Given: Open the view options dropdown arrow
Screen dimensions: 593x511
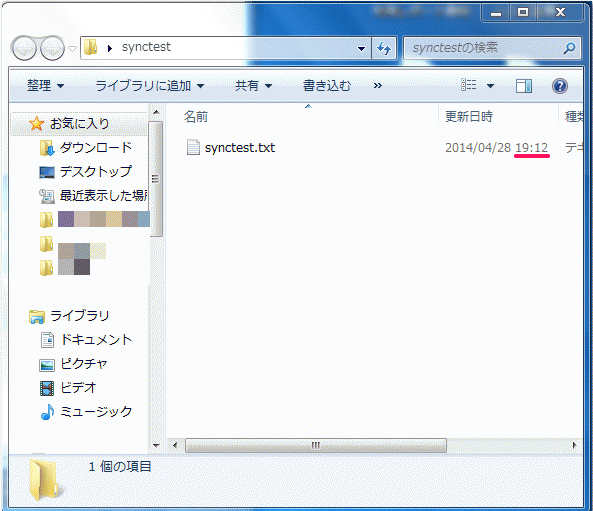Looking at the screenshot, I should point(490,86).
